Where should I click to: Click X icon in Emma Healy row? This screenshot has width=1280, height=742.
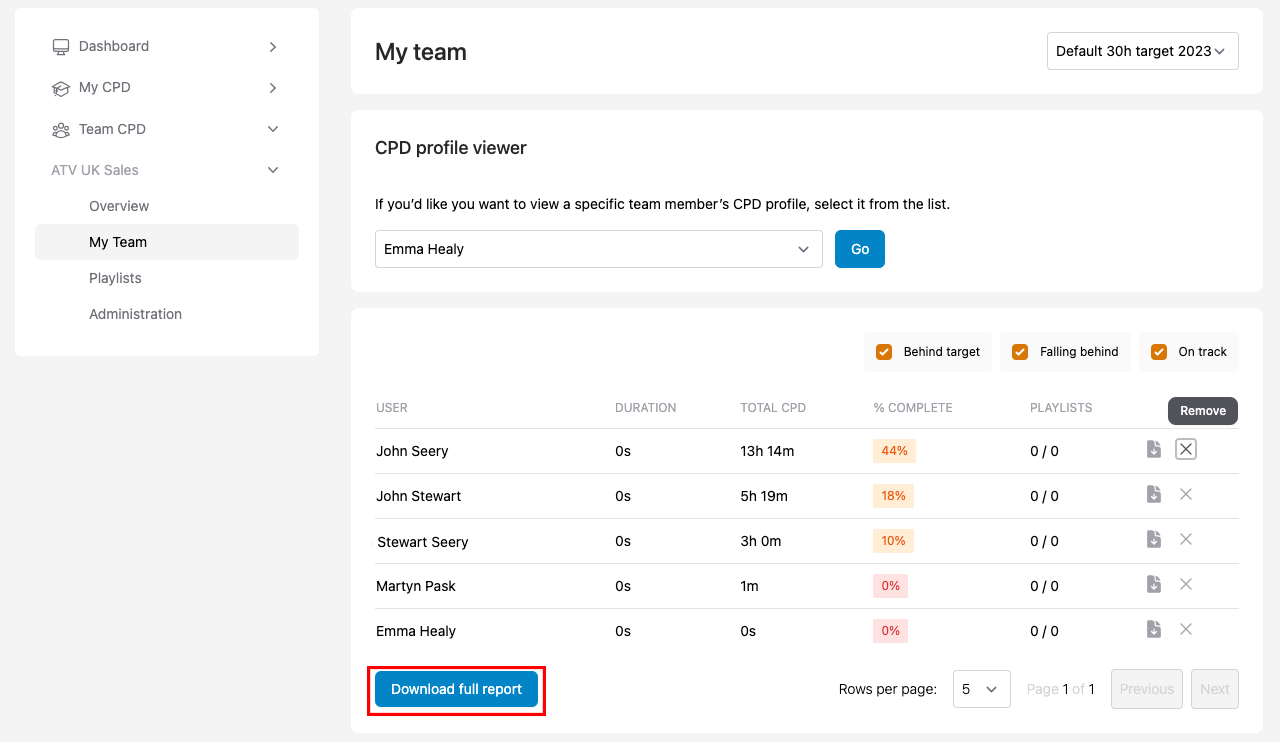tap(1185, 629)
